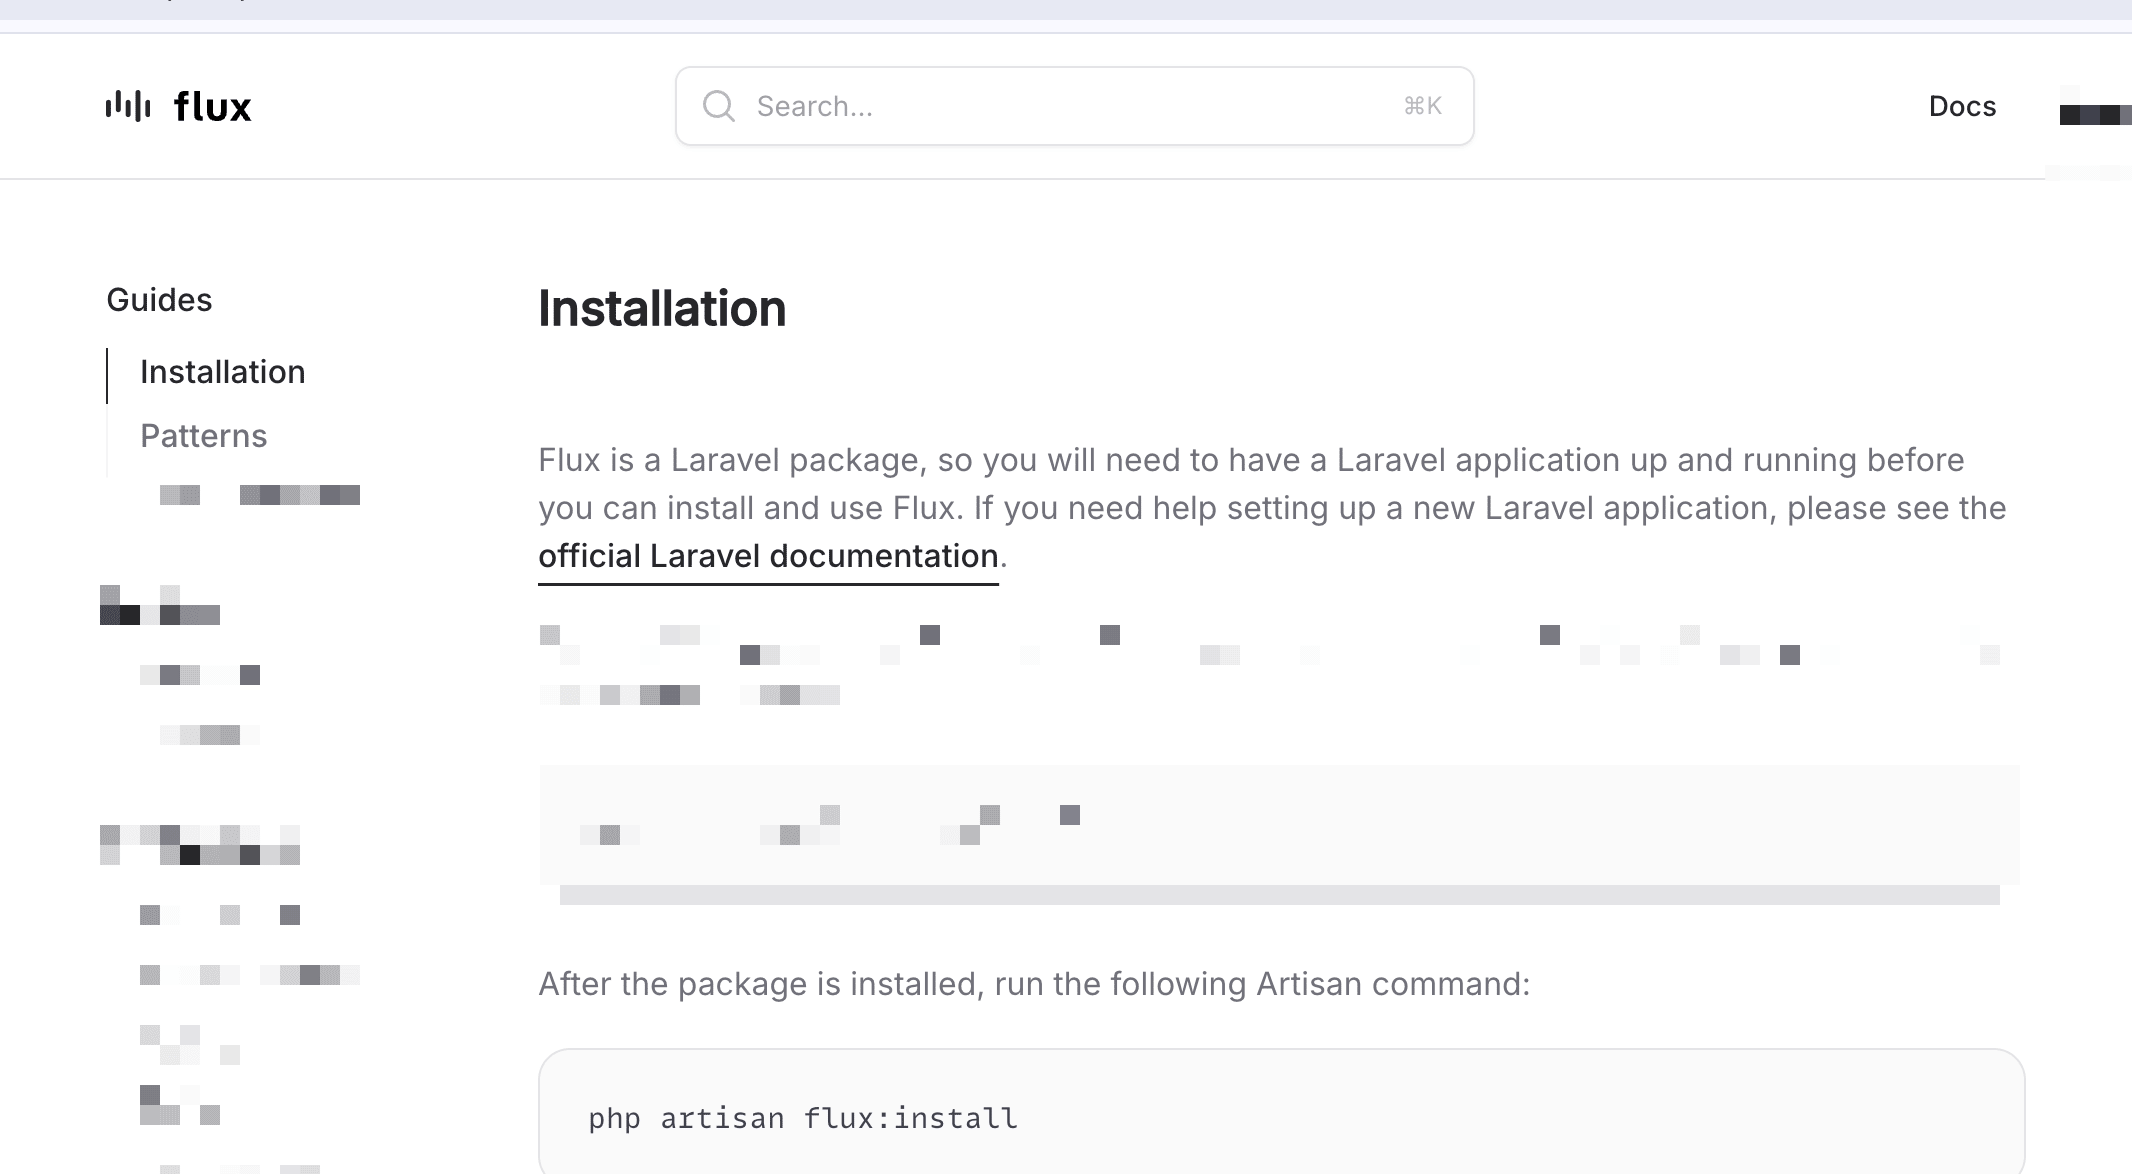
Task: Click the magnifying glass search icon
Action: (718, 106)
